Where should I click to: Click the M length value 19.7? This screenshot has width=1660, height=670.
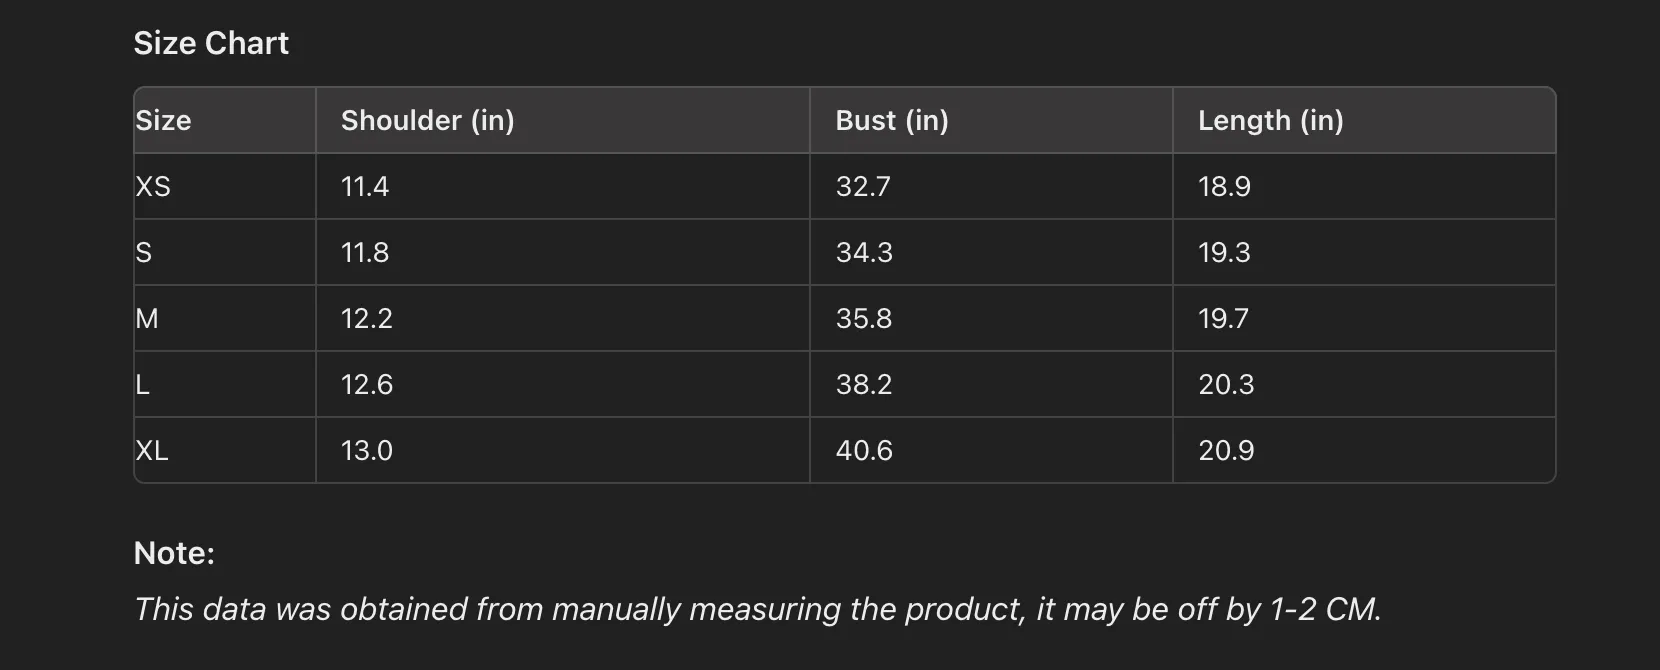(1224, 318)
